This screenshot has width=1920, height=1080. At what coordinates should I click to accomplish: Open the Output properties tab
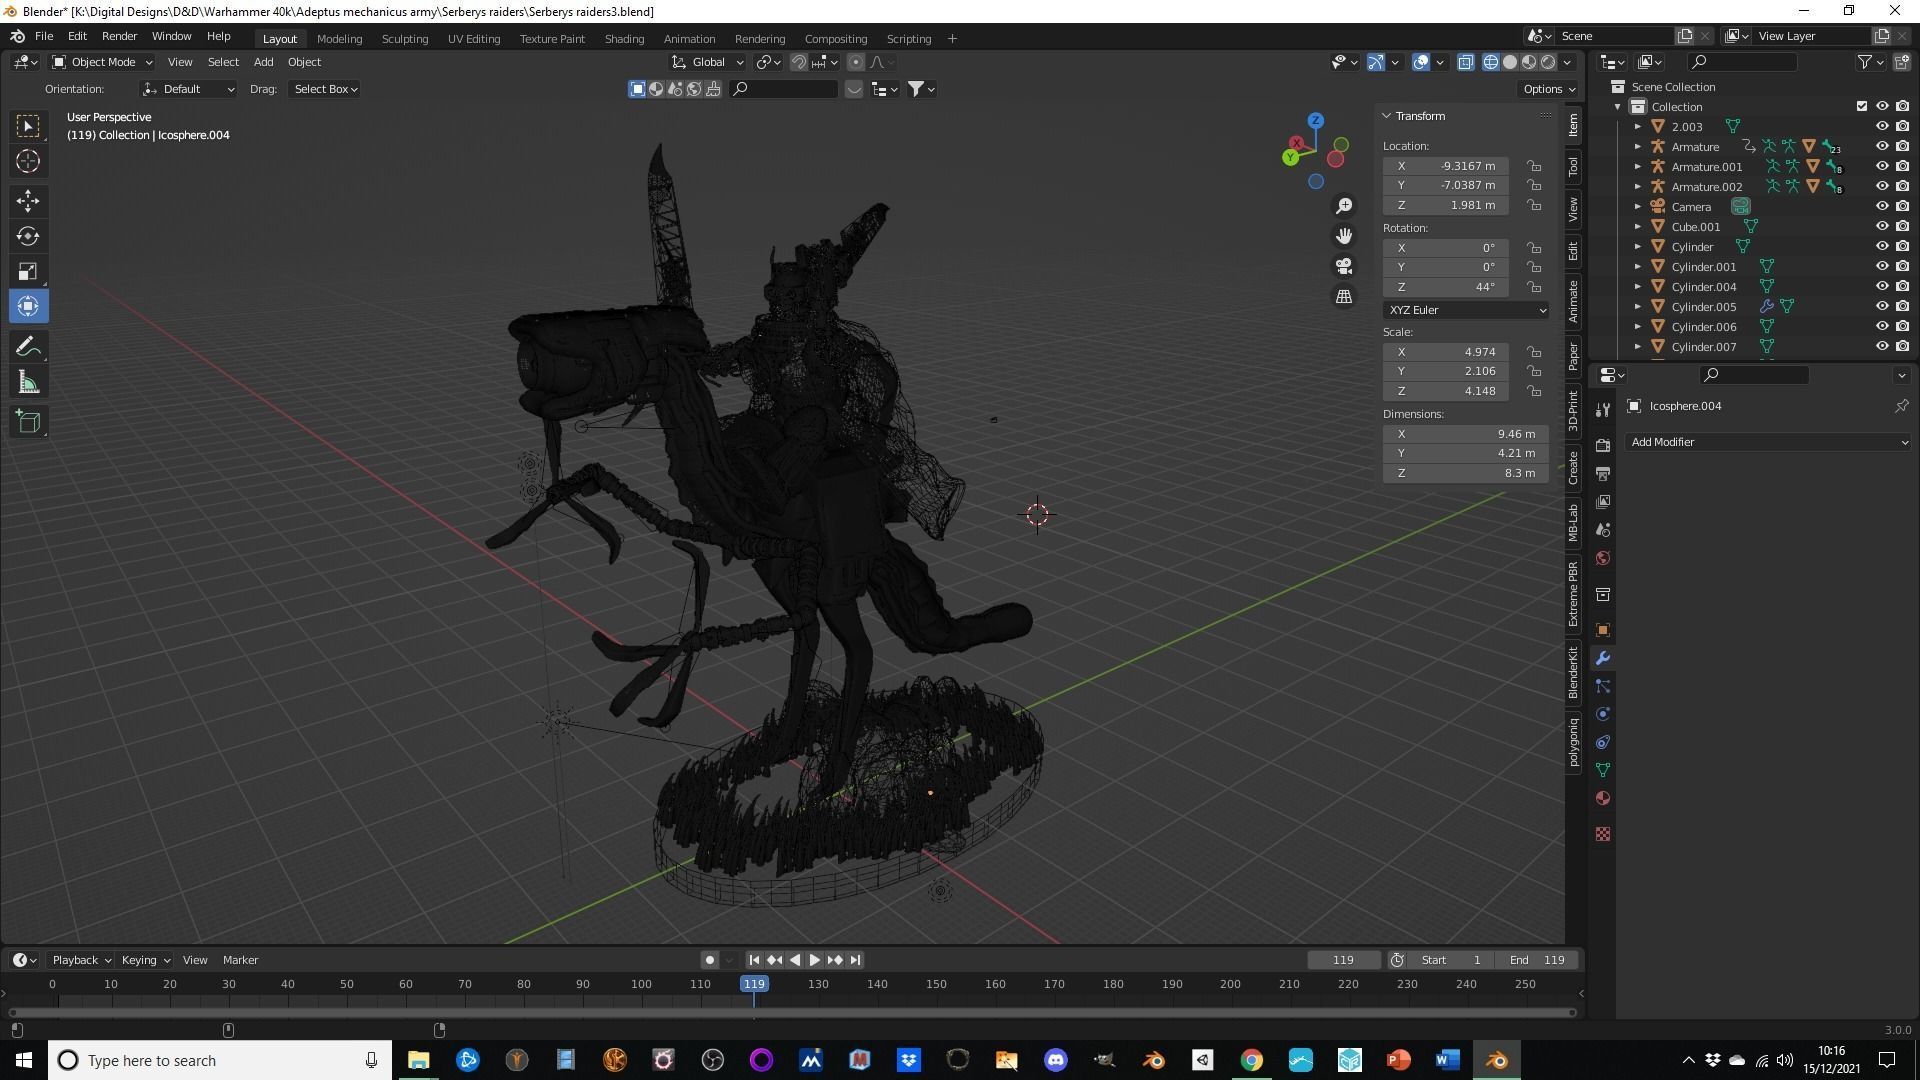[1603, 473]
